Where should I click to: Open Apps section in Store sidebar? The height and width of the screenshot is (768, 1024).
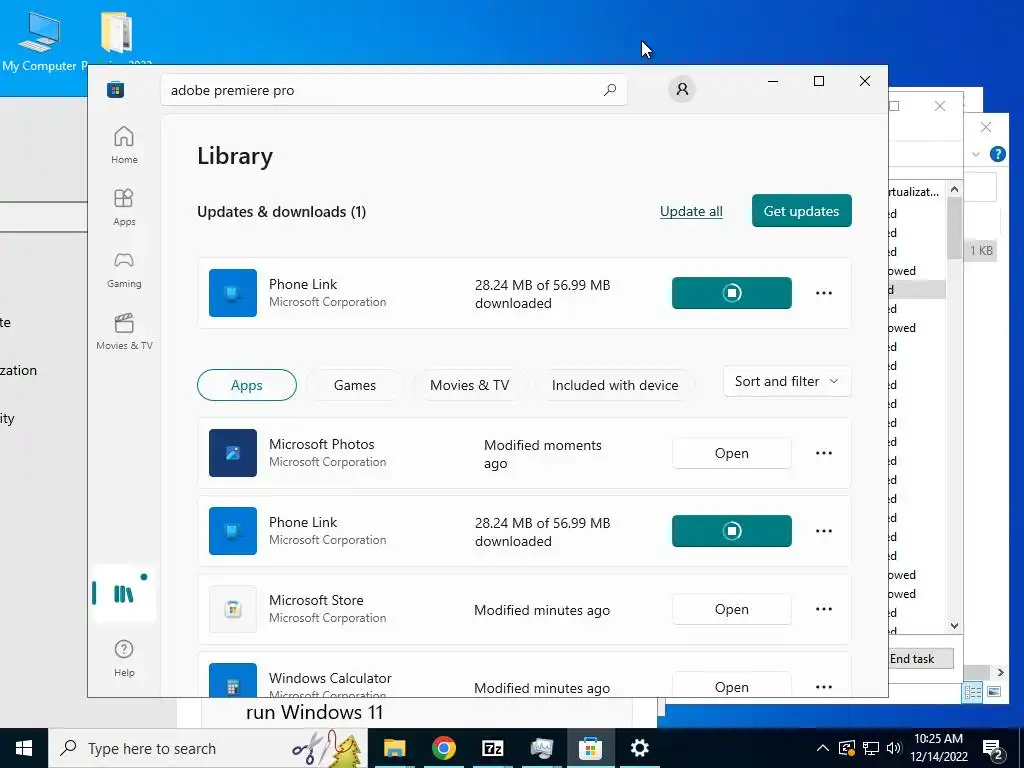124,207
